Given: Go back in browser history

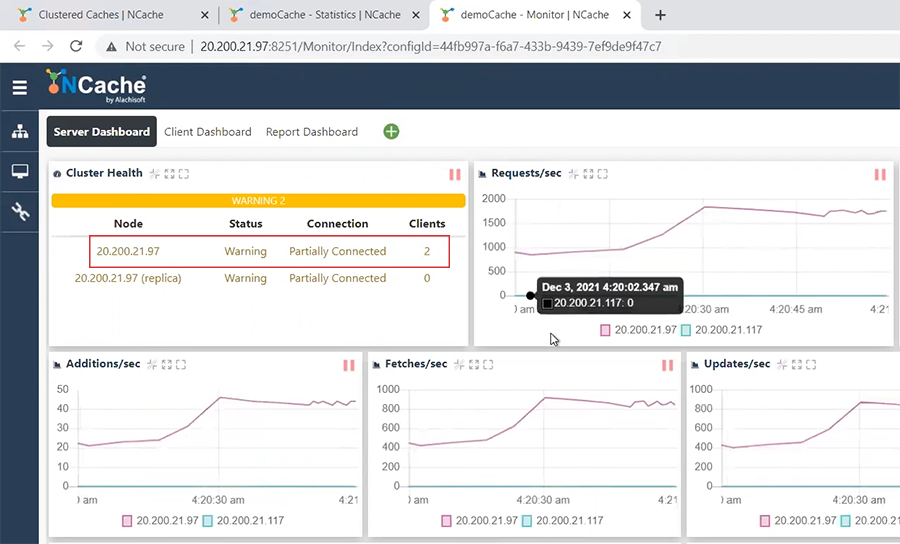Looking at the screenshot, I should tap(20, 46).
